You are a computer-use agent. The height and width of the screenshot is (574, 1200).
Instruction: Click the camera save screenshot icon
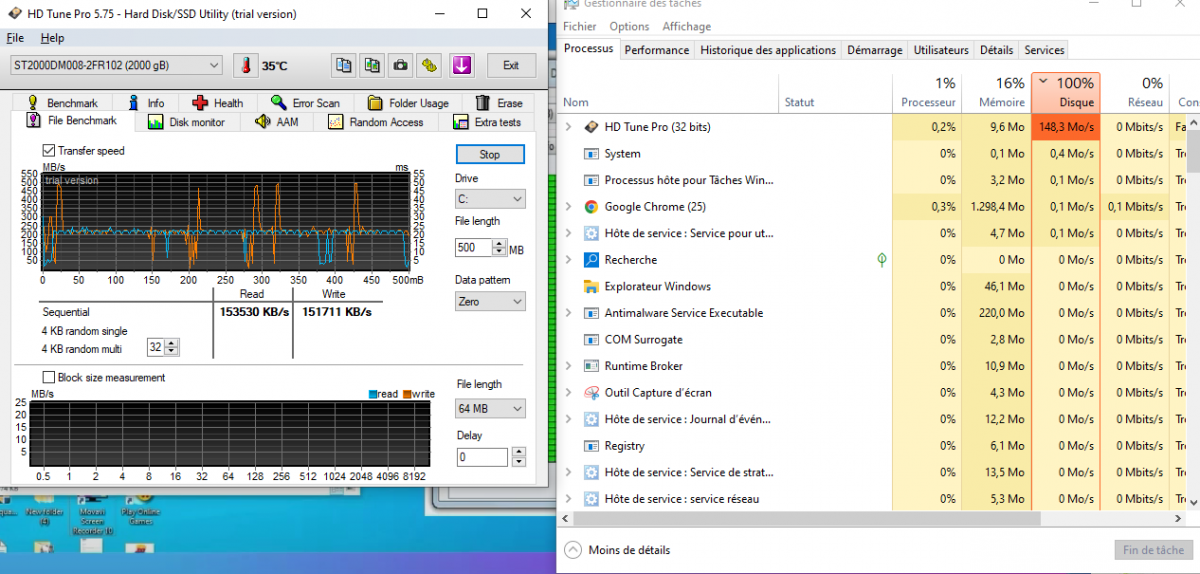pyautogui.click(x=400, y=66)
